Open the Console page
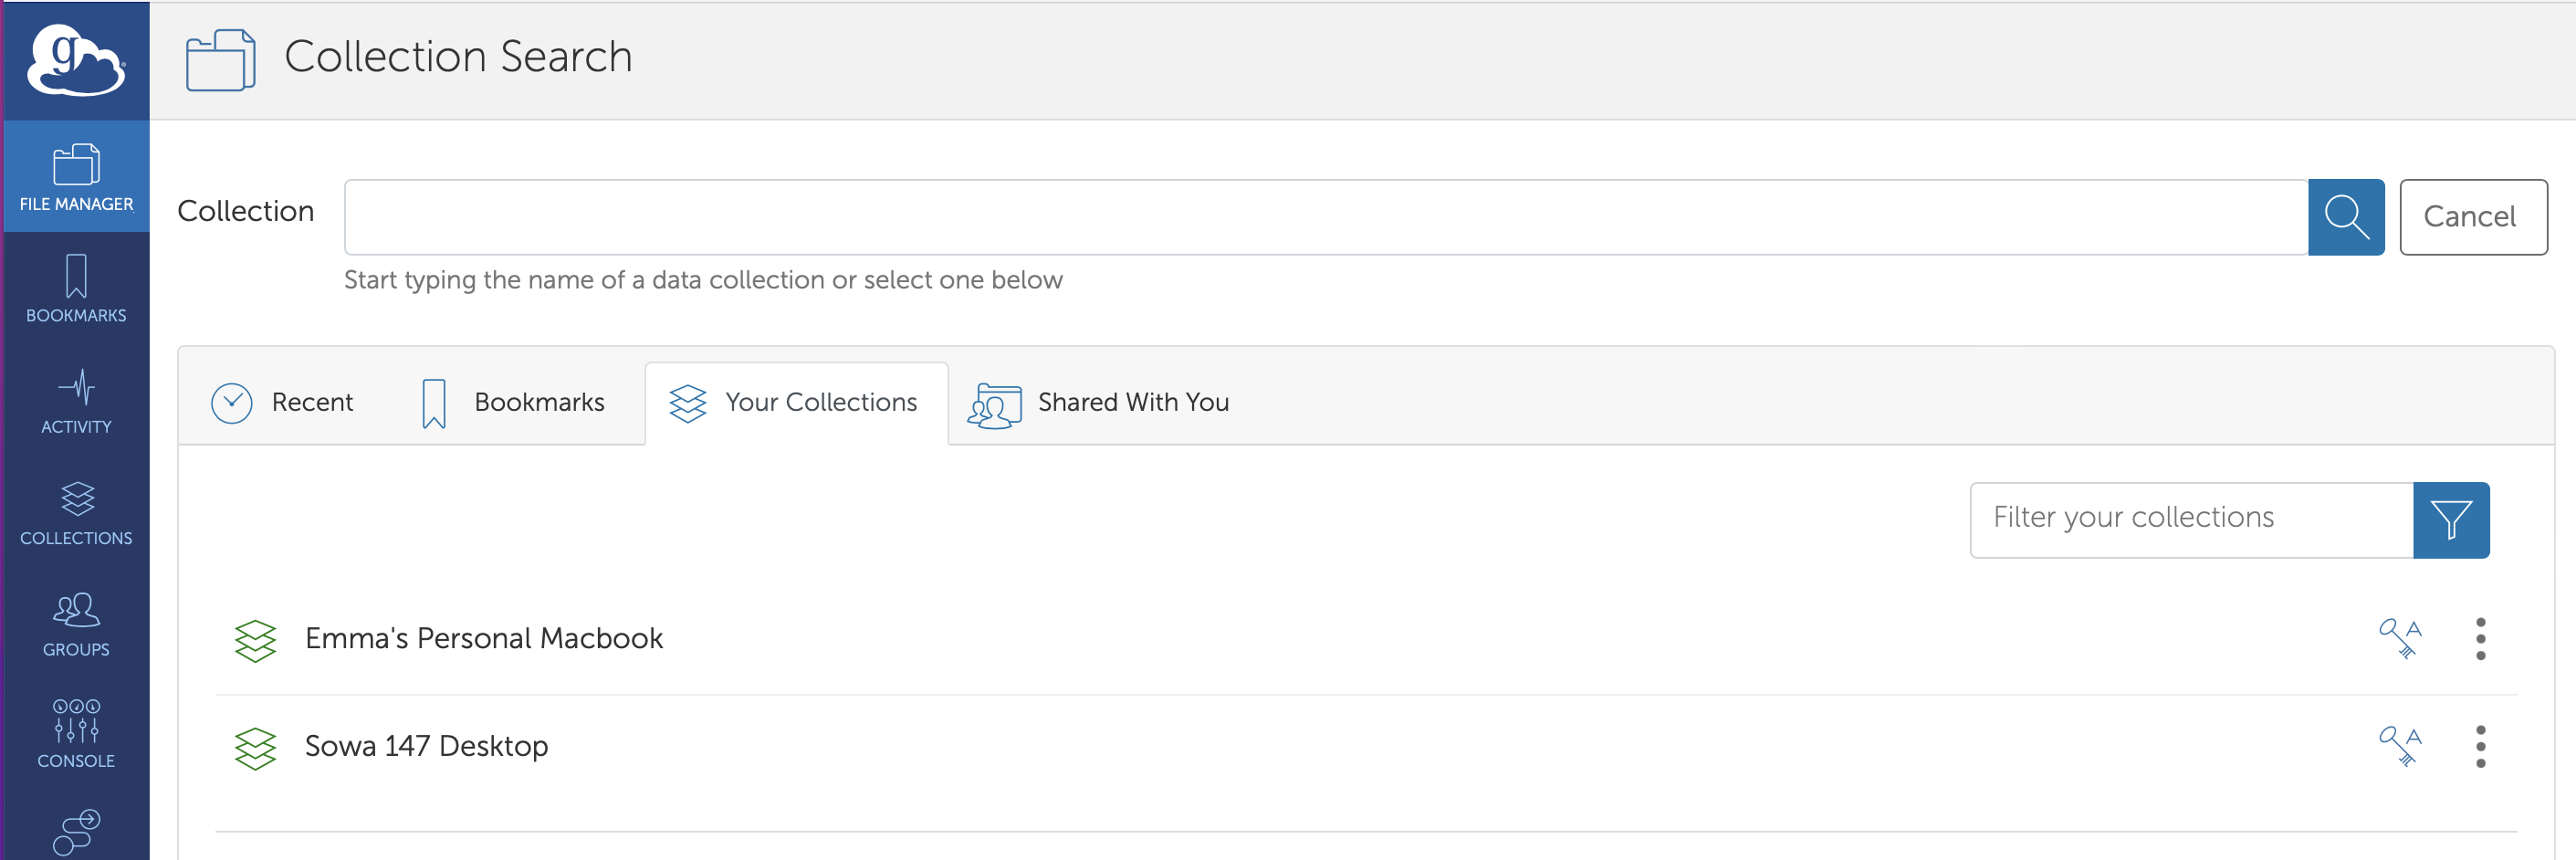2576x860 pixels. tap(76, 734)
